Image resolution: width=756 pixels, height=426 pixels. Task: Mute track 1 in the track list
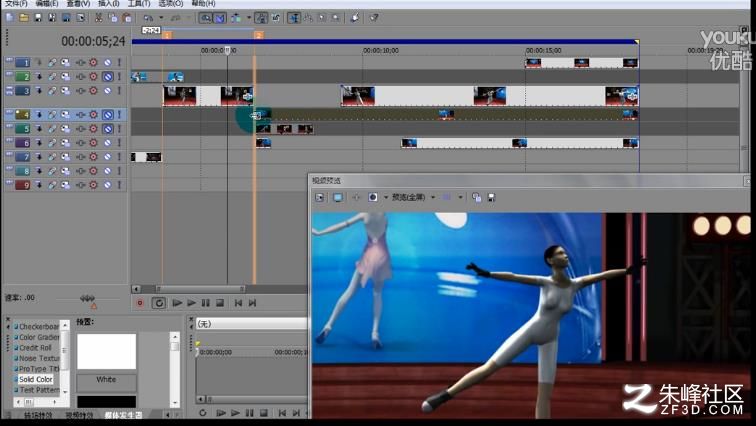(x=108, y=63)
